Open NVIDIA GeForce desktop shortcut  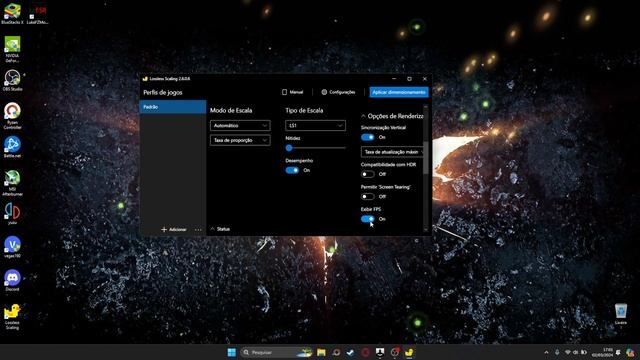[x=12, y=49]
